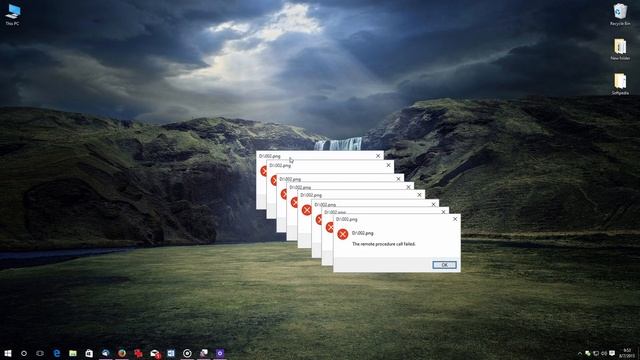Show hidden system tray icons

(580, 353)
